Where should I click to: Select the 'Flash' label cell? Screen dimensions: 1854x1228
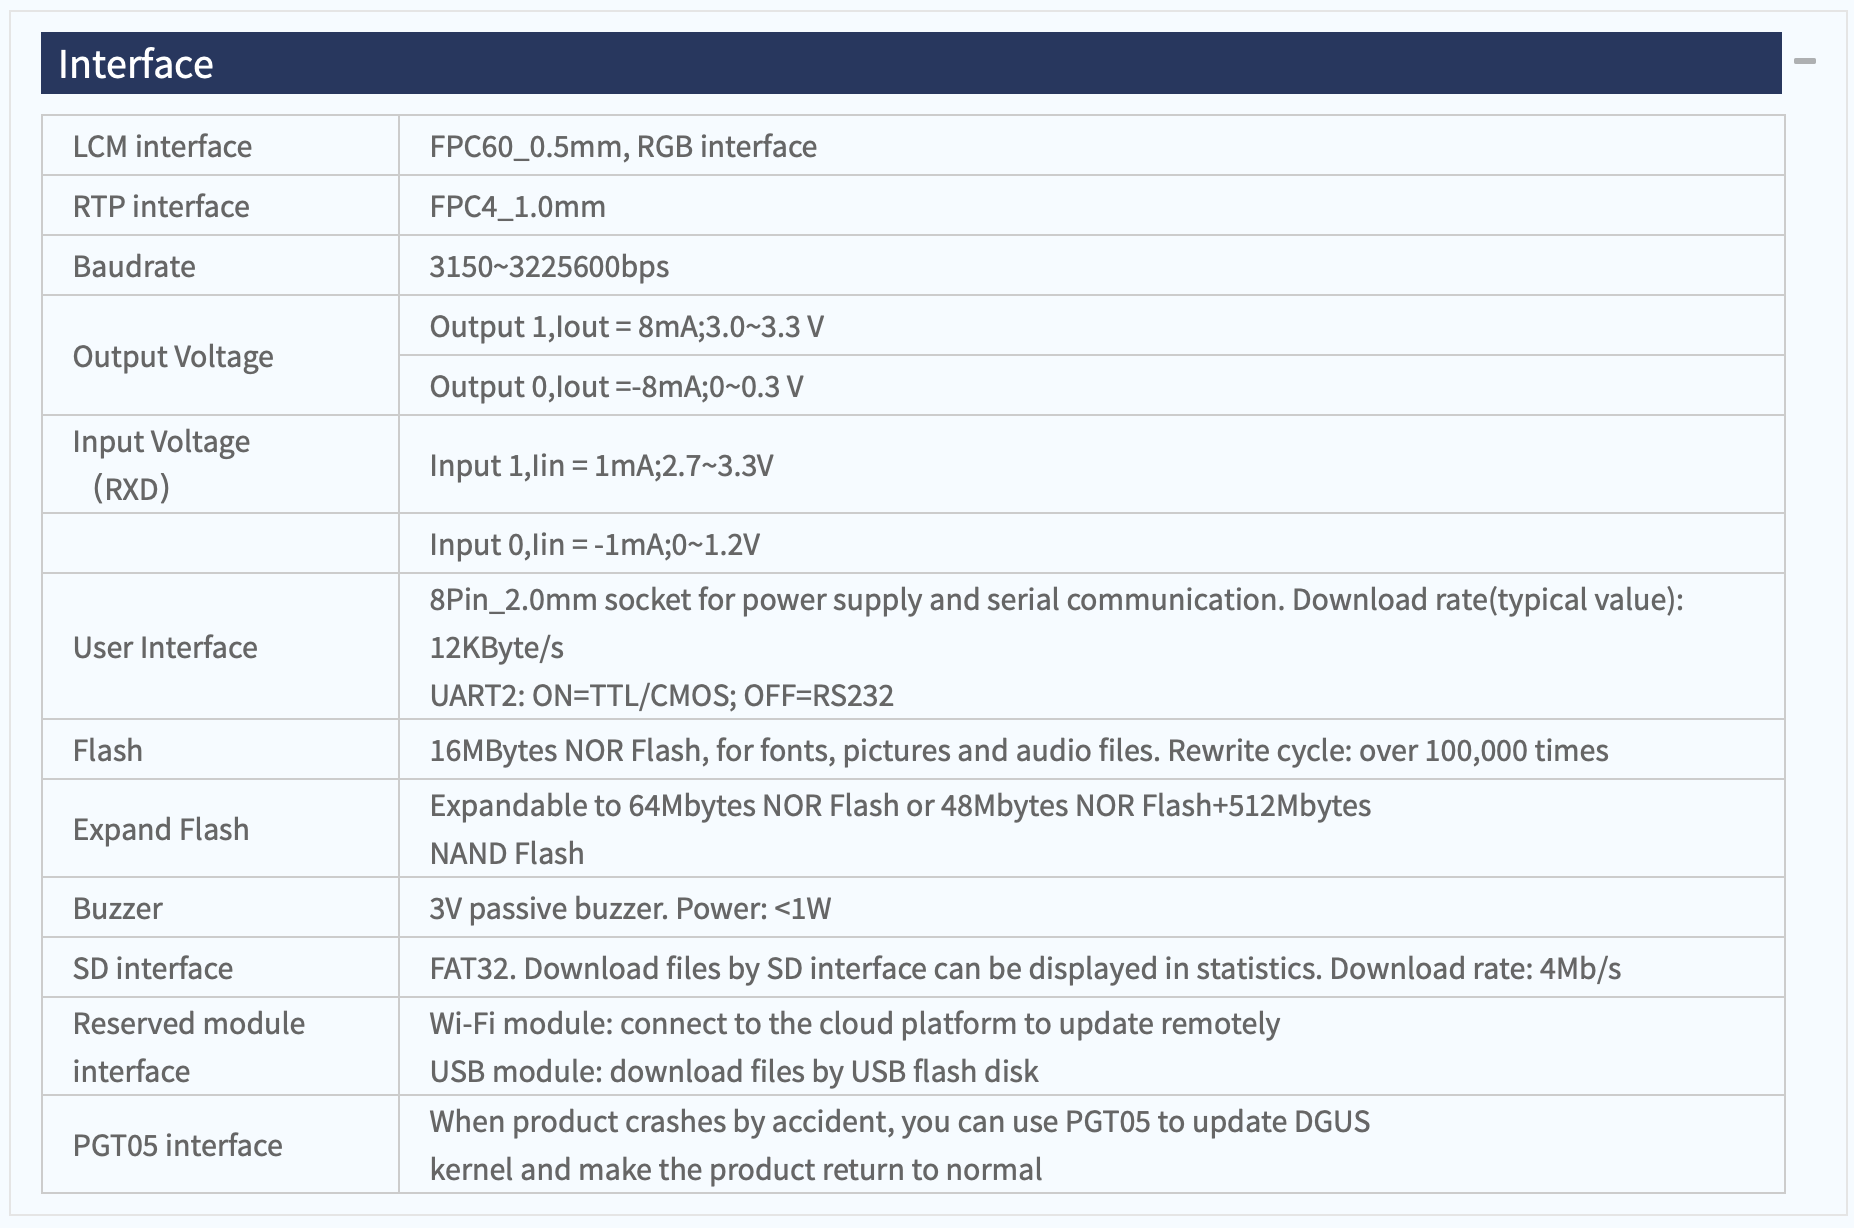[x=220, y=750]
